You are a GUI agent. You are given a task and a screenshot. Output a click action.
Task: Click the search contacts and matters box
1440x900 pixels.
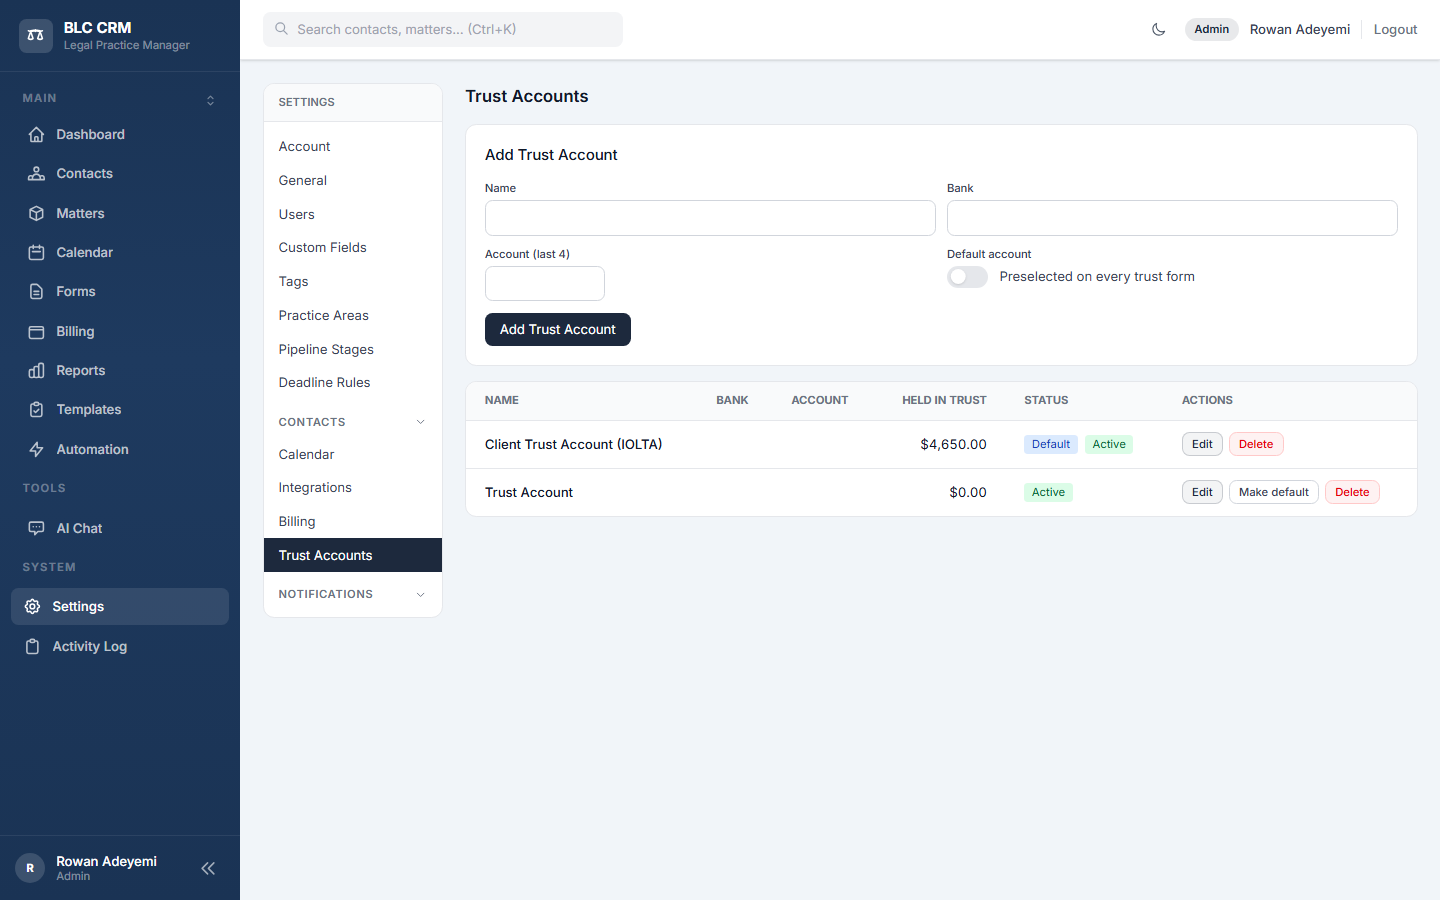click(x=443, y=29)
